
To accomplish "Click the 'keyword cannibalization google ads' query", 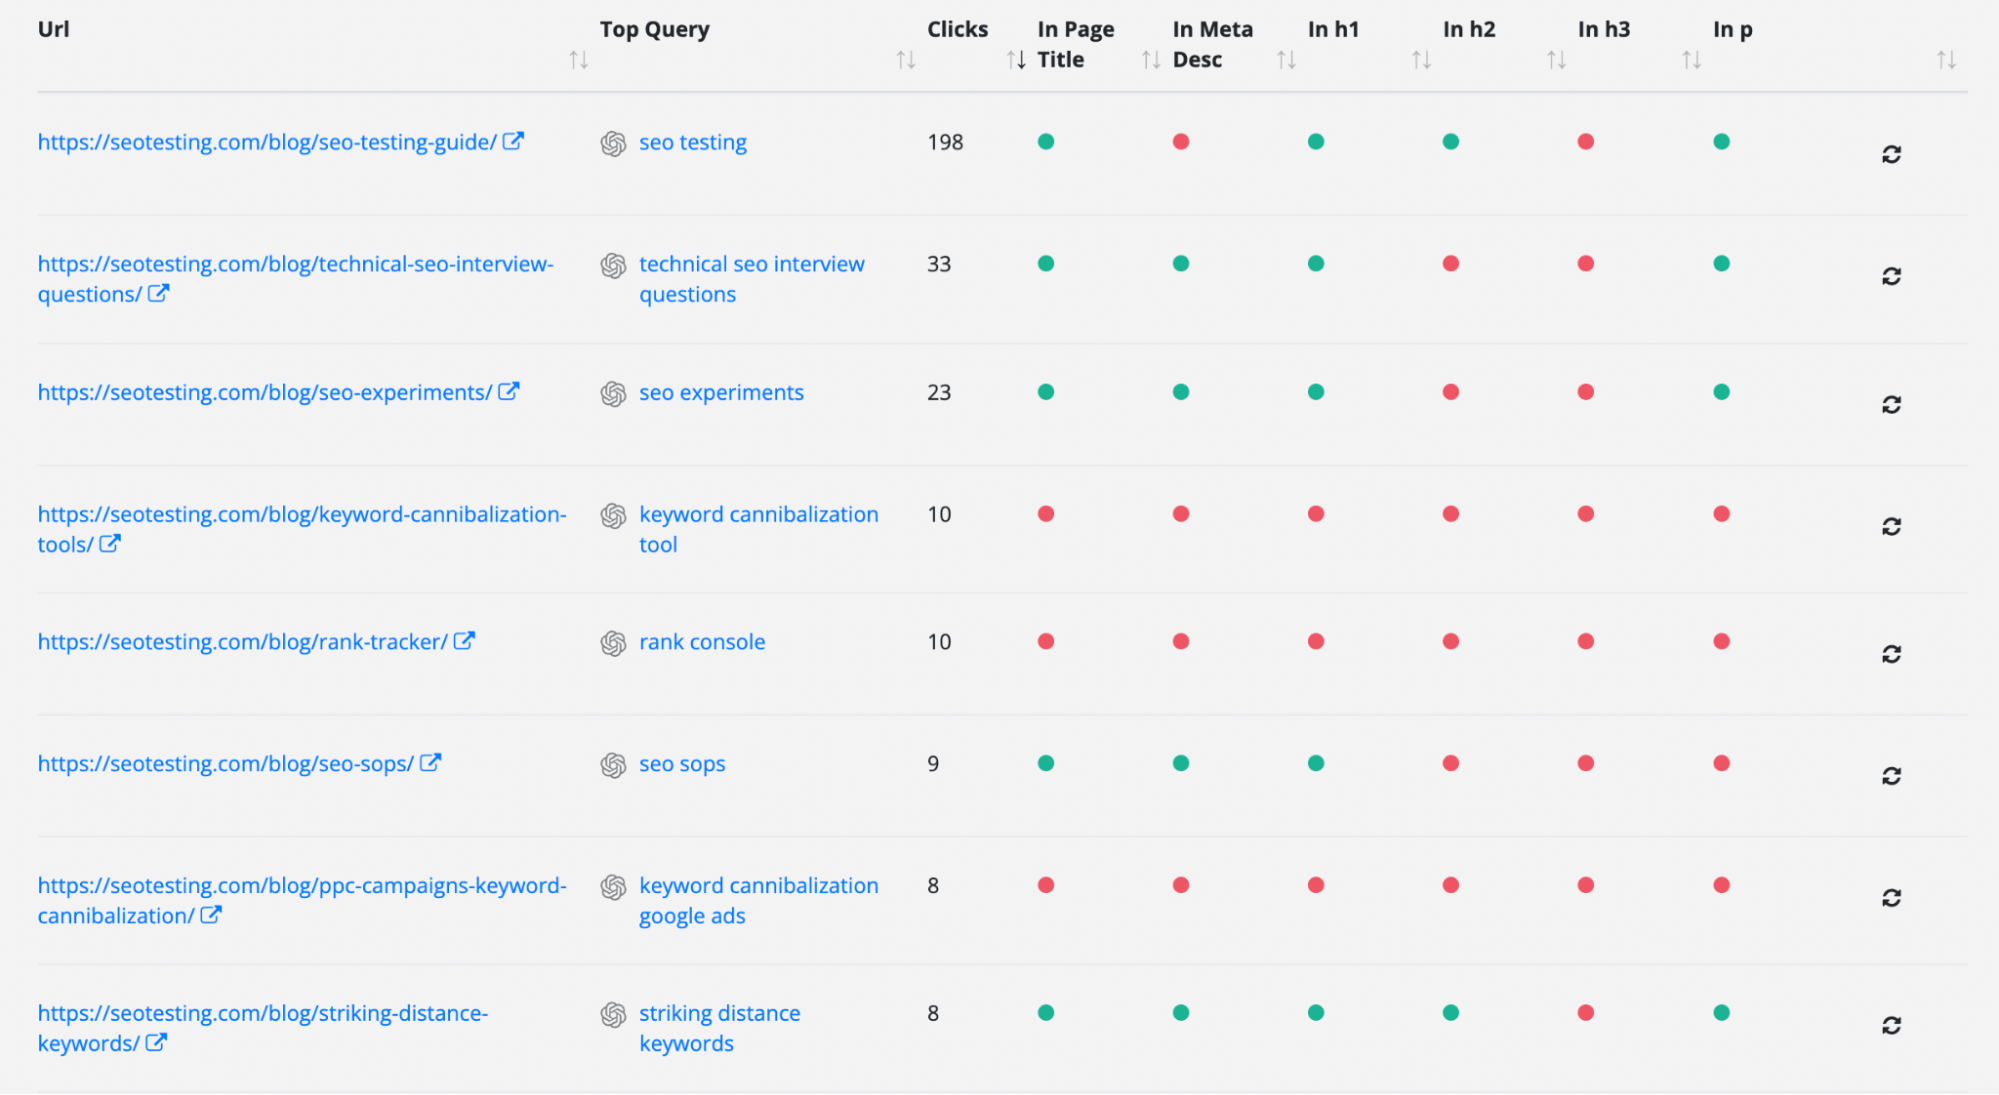I will (759, 901).
